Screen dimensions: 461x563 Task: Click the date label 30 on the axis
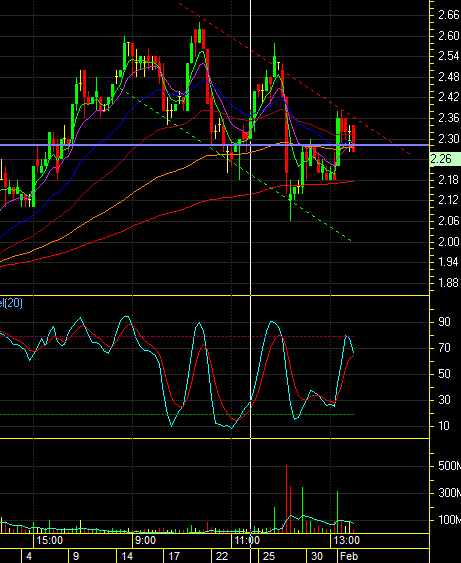pos(317,557)
